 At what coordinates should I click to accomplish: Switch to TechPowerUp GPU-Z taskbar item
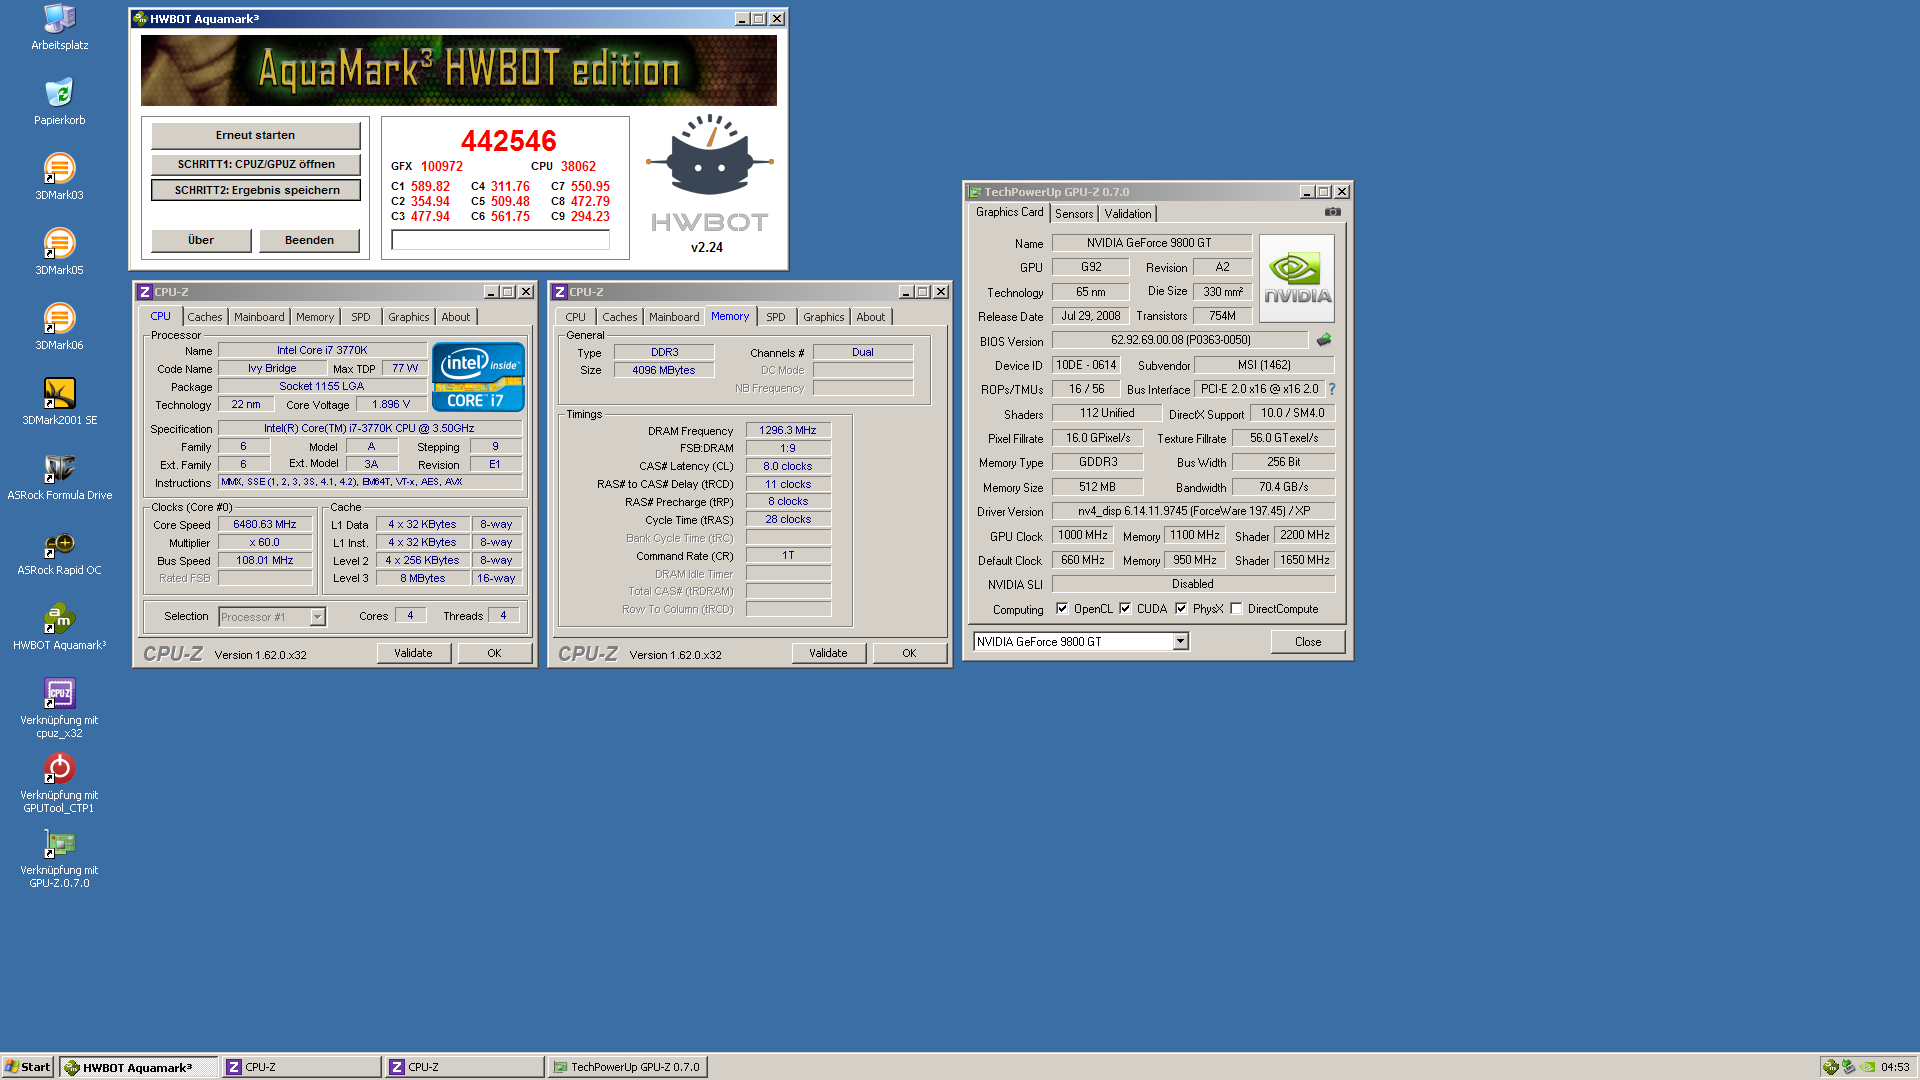click(627, 1067)
